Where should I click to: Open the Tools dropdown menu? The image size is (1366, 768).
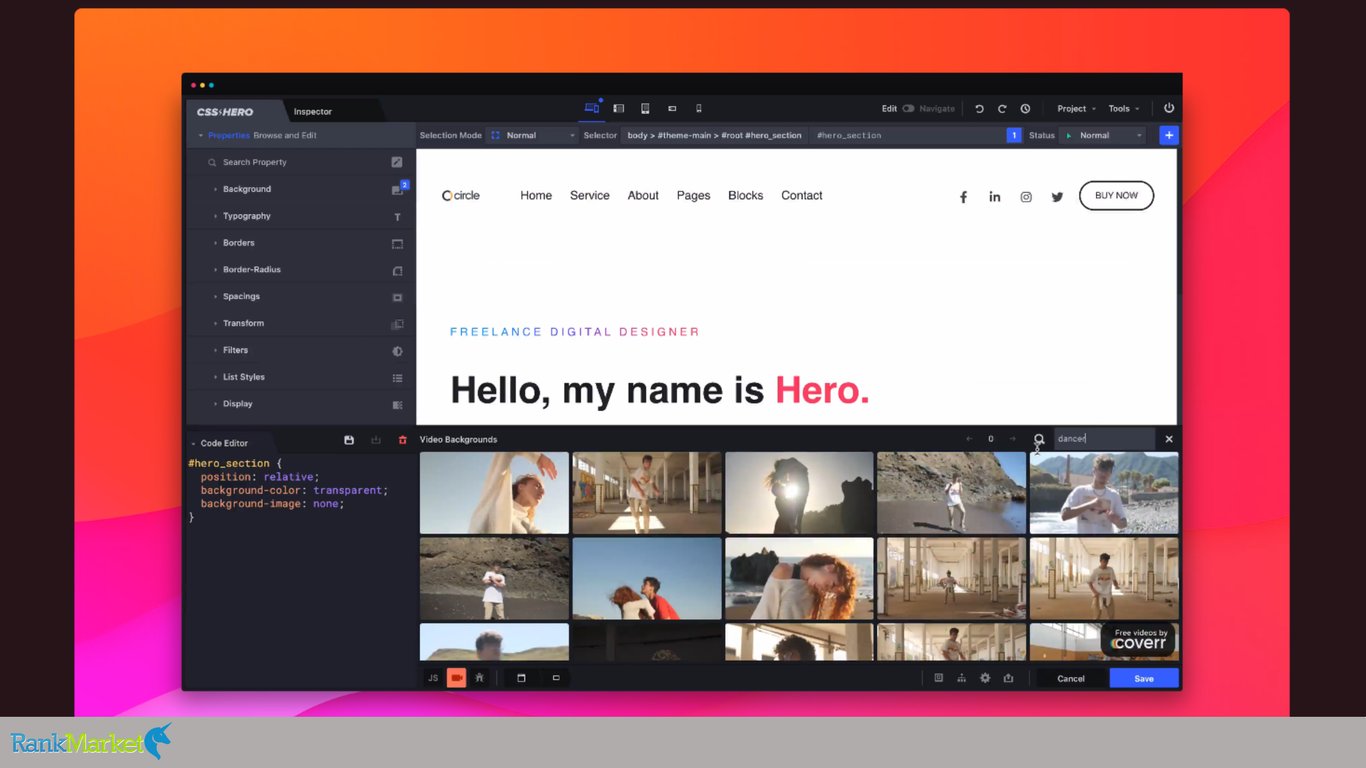point(1123,108)
